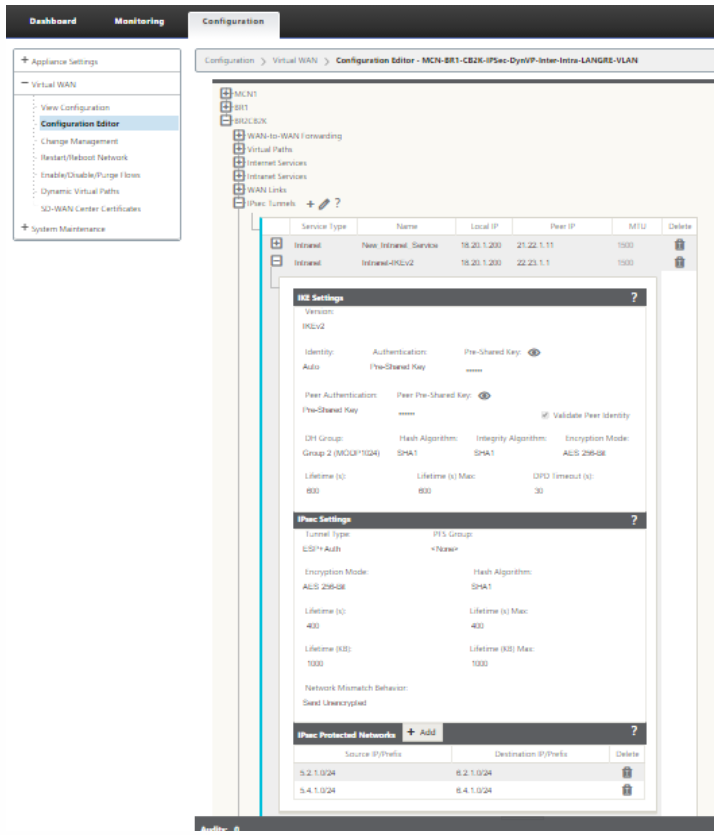
Task: Collapse IPsec Tunnels node
Action: coord(239,203)
